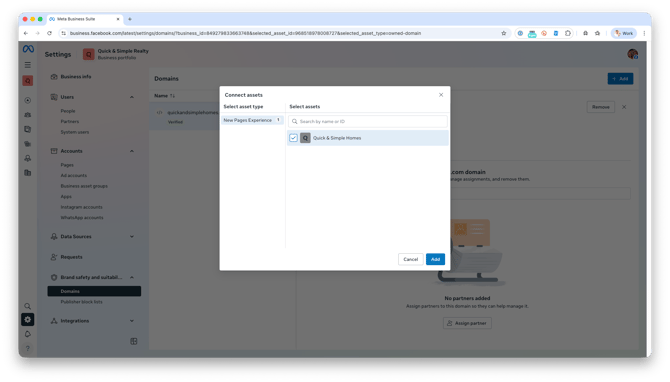670x382 pixels.
Task: Open Publisher block lists
Action: coord(82,302)
